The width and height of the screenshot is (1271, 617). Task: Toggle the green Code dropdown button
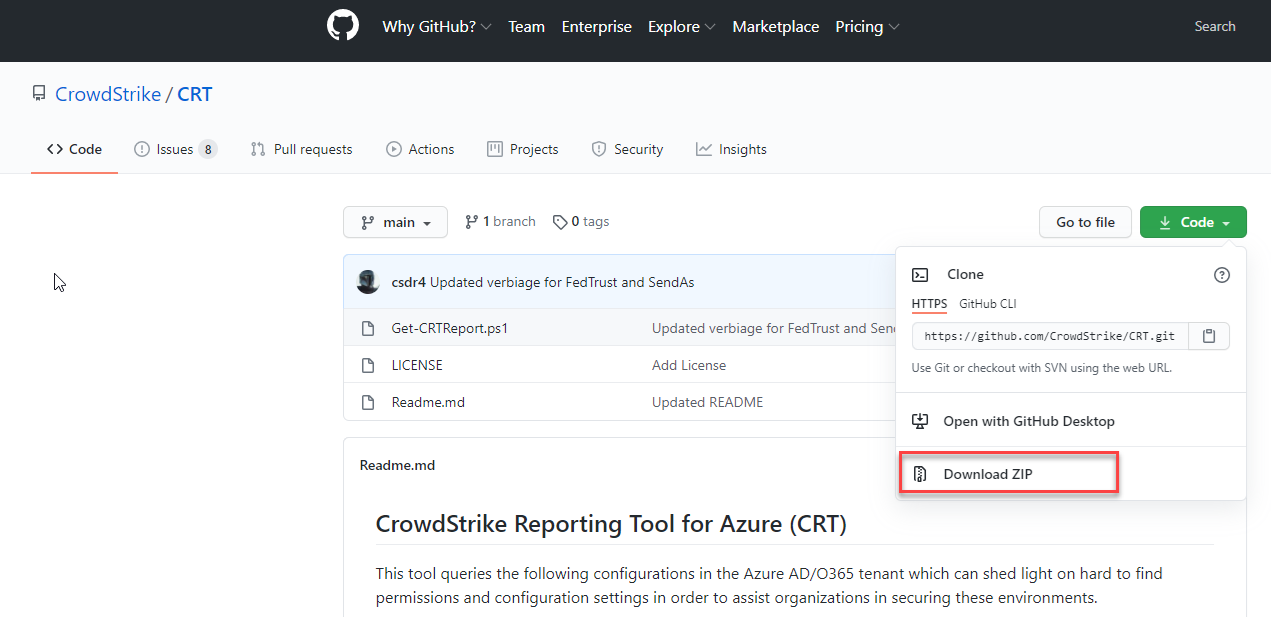(1193, 222)
